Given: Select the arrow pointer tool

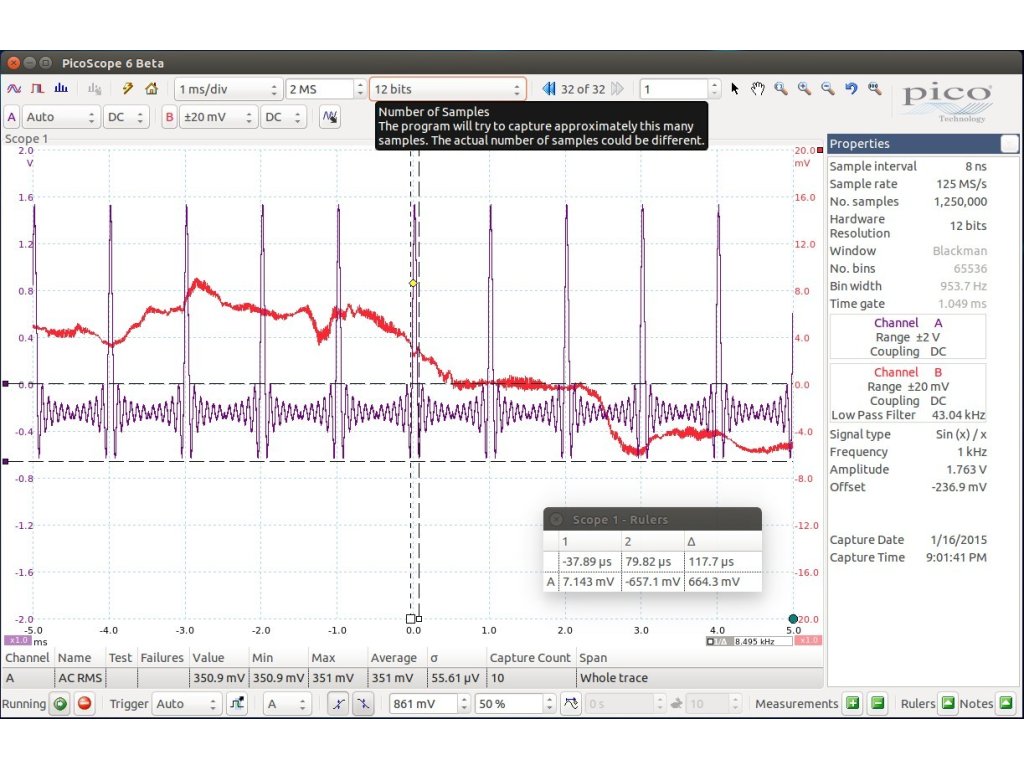Looking at the screenshot, I should [735, 89].
